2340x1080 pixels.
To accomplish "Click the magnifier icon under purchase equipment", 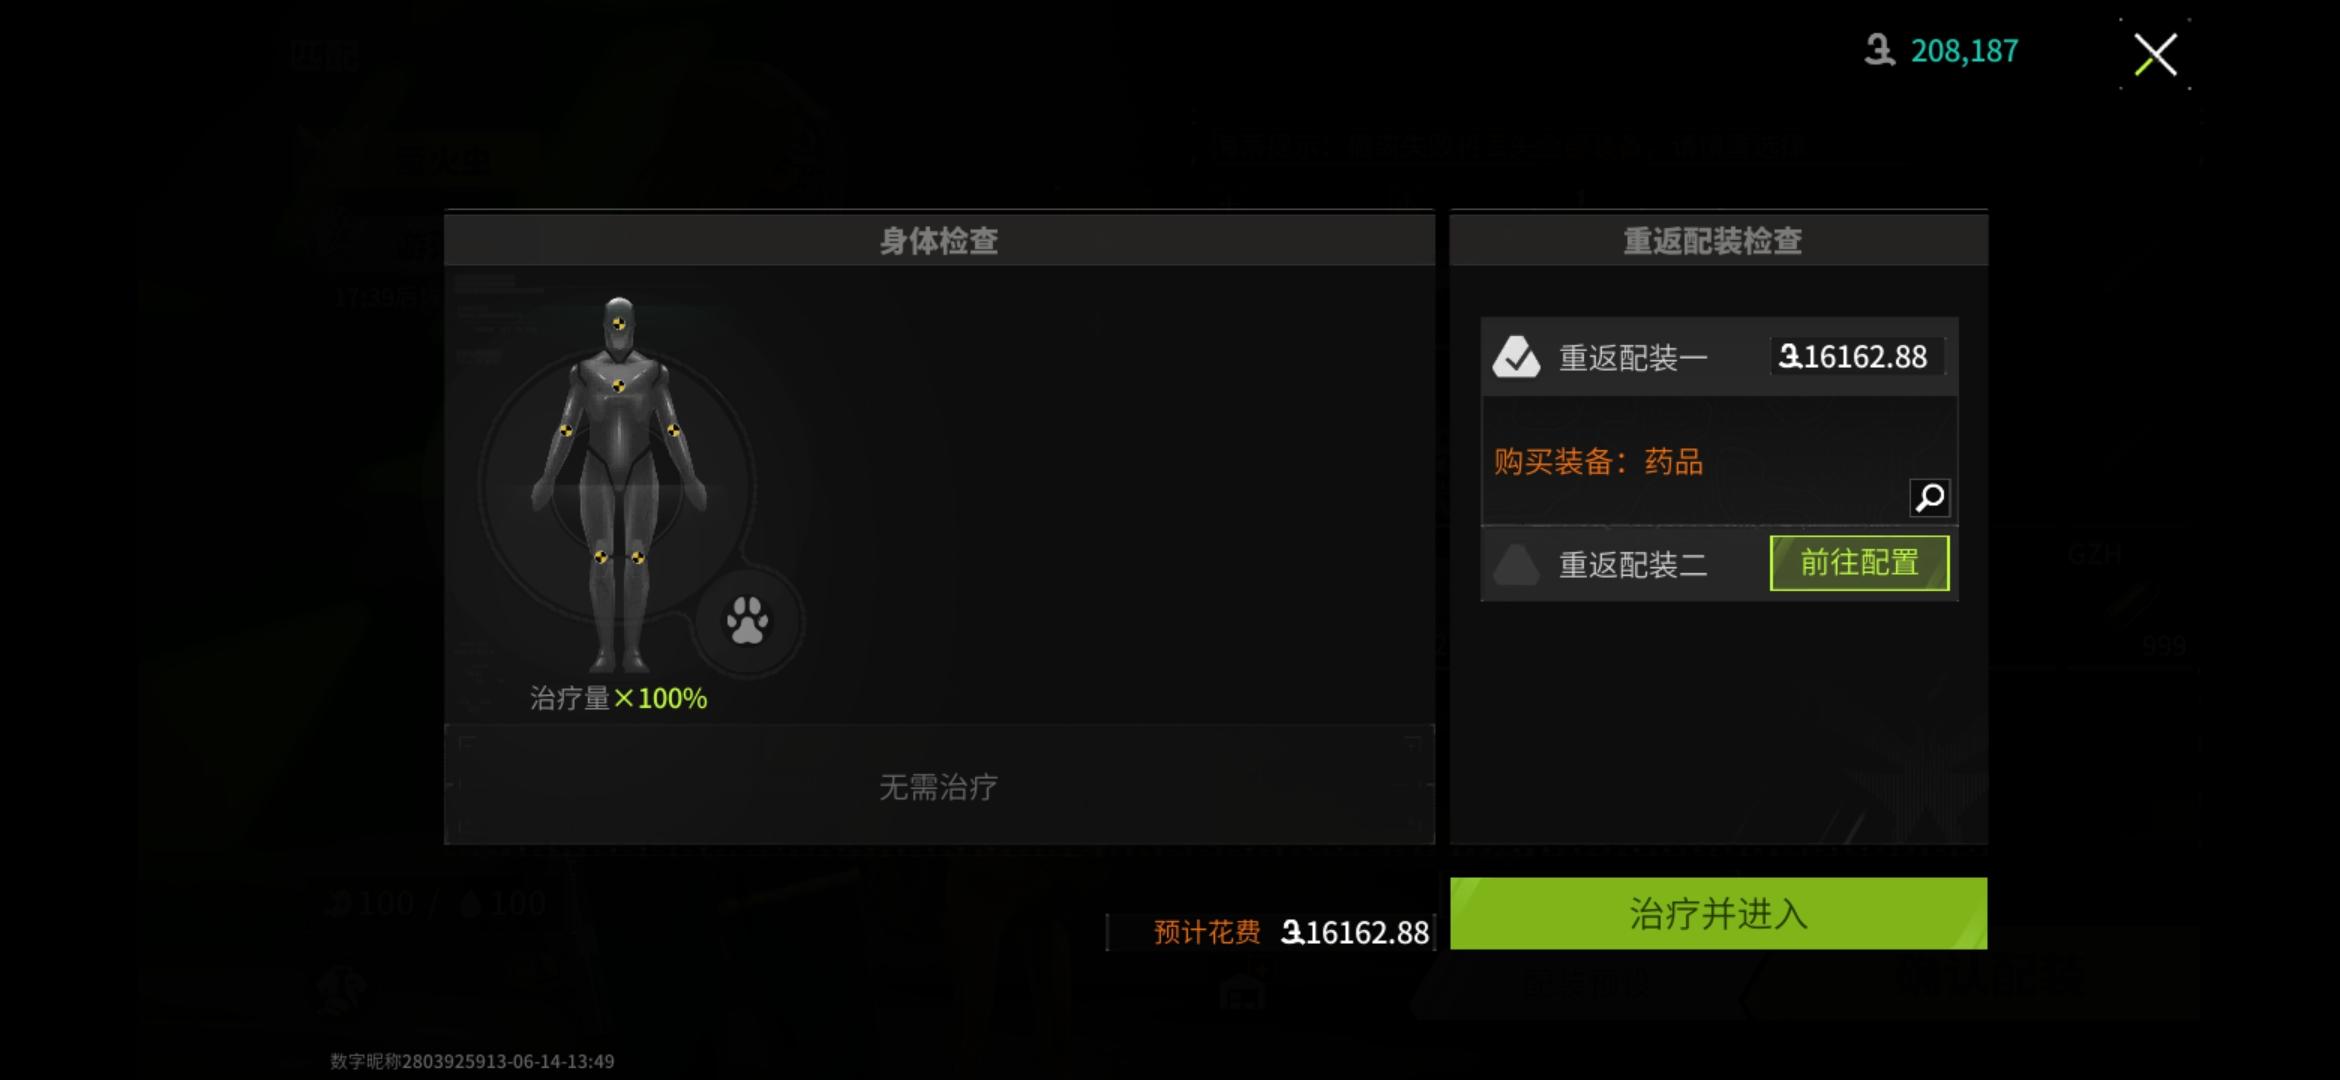I will tap(1929, 497).
